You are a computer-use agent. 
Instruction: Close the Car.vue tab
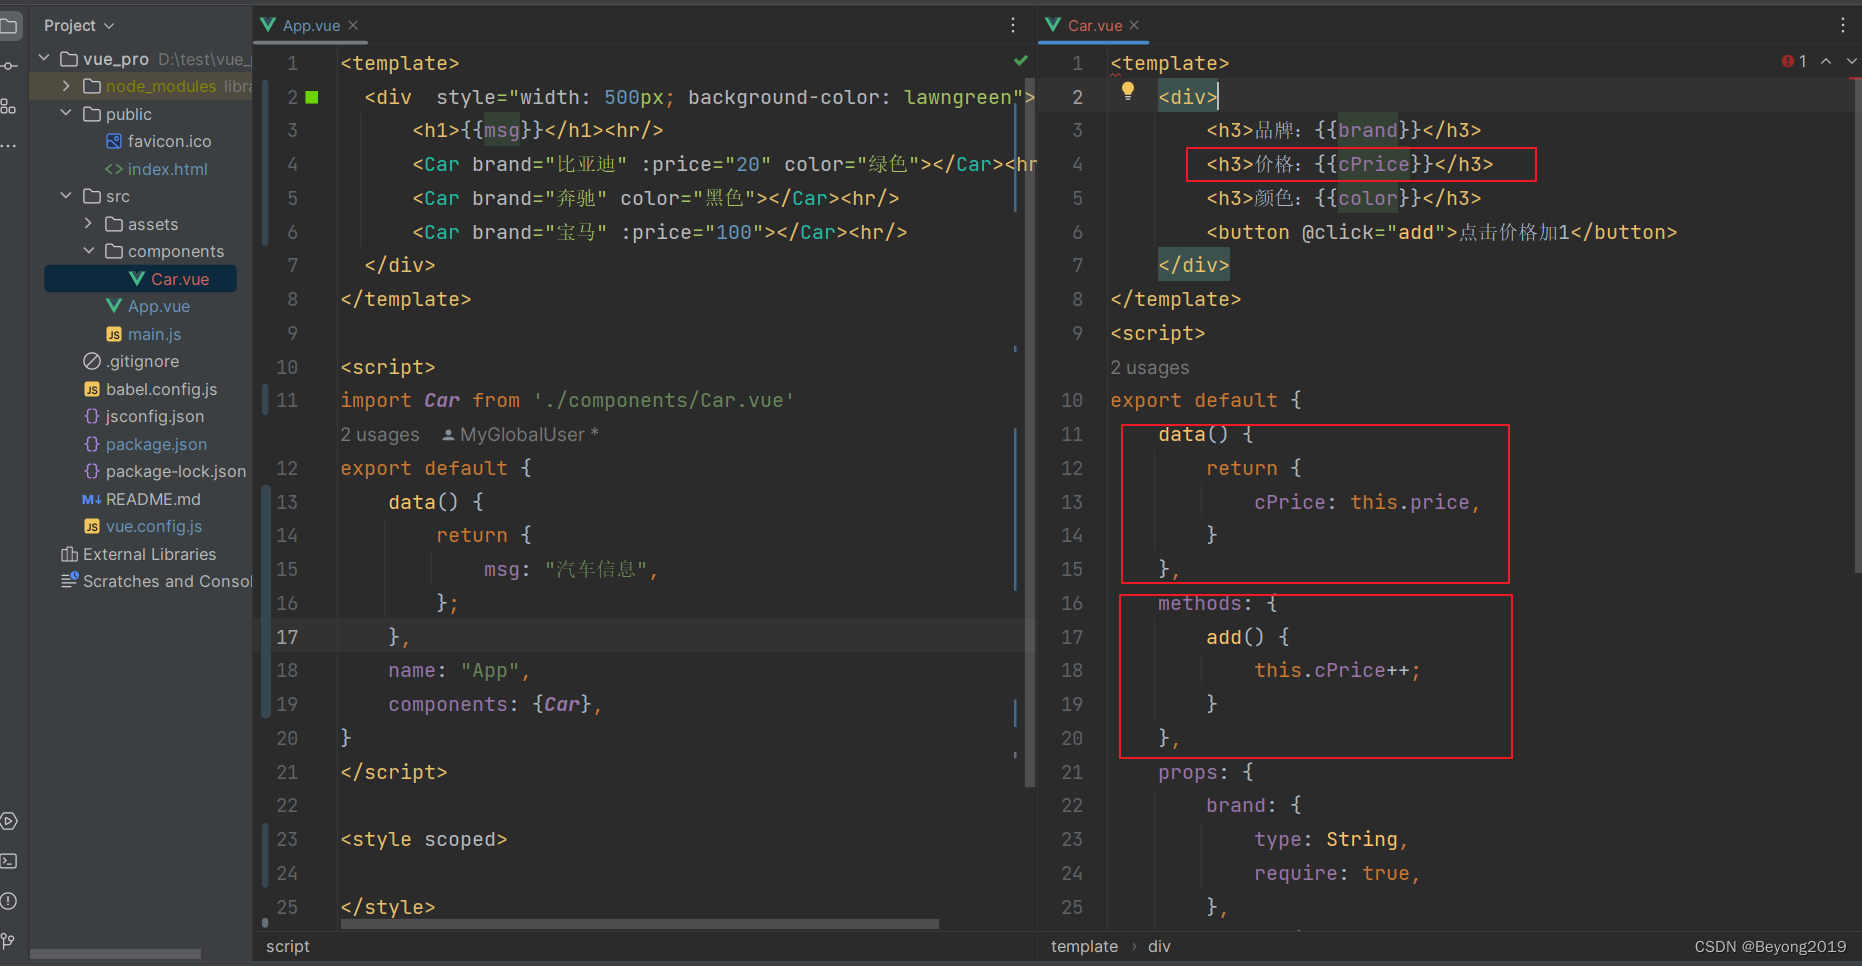pos(1134,25)
